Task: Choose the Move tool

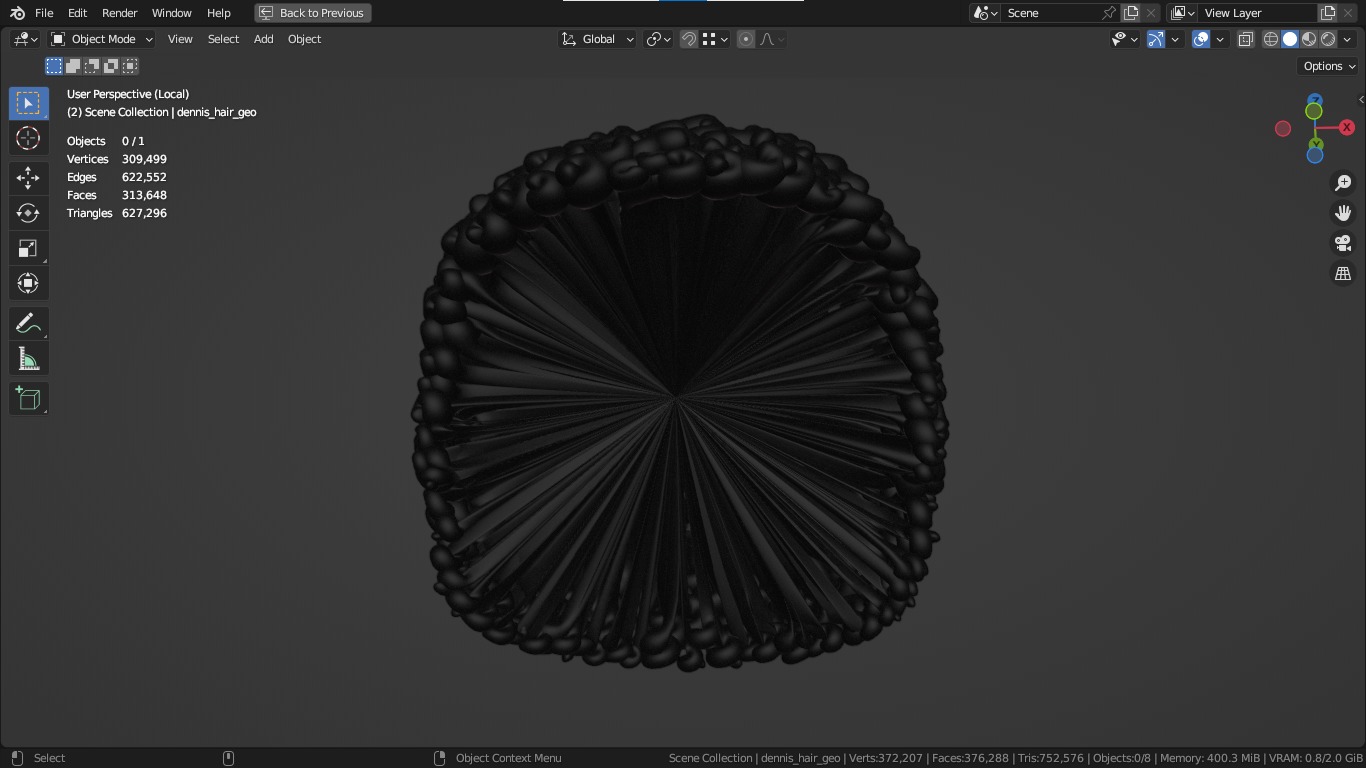Action: (28, 178)
